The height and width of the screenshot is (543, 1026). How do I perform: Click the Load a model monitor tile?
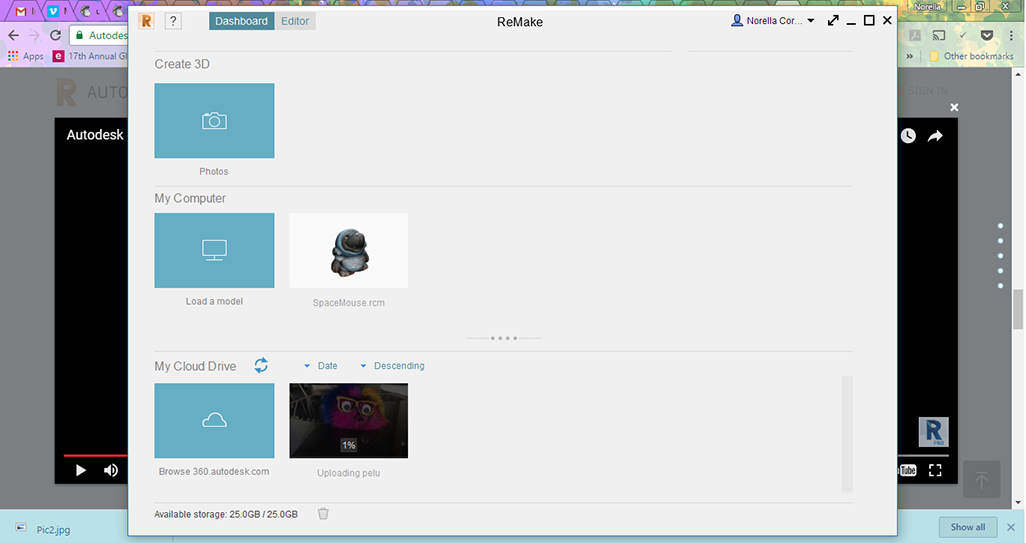(214, 250)
